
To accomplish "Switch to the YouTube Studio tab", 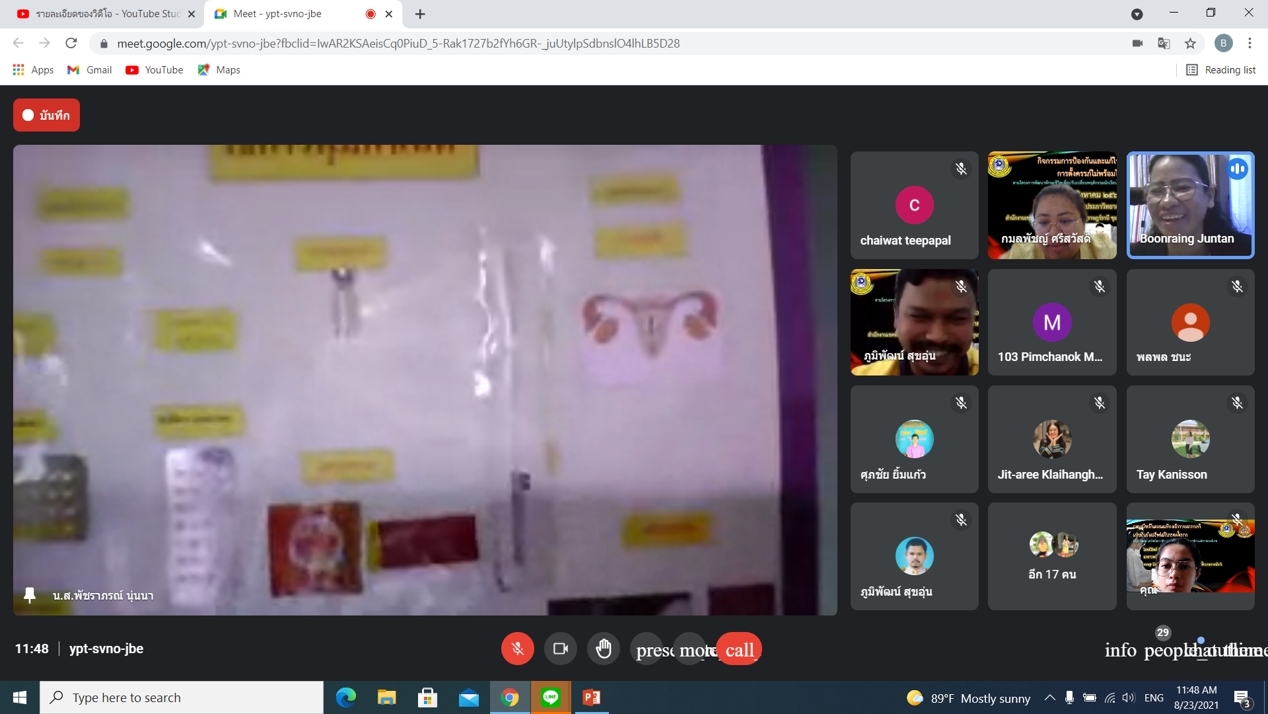I will coord(105,14).
